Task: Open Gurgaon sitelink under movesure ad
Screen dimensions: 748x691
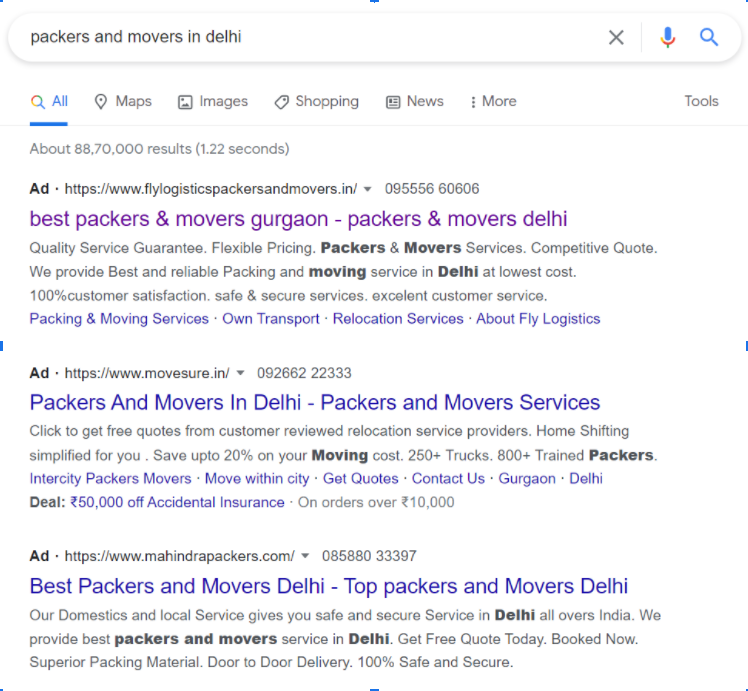Action: click(527, 478)
